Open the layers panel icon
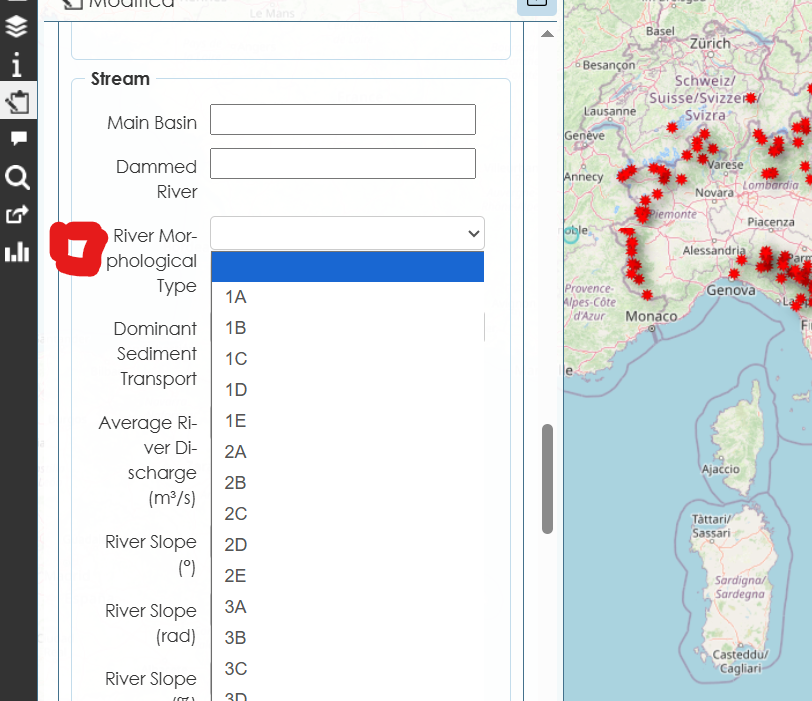The image size is (812, 701). click(x=17, y=27)
